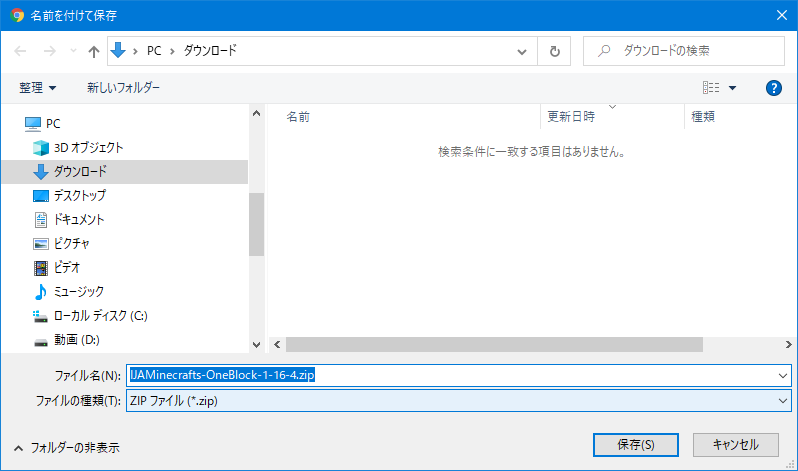Click the magnifier search icon
Viewport: 798px width, 471px height.
point(604,51)
